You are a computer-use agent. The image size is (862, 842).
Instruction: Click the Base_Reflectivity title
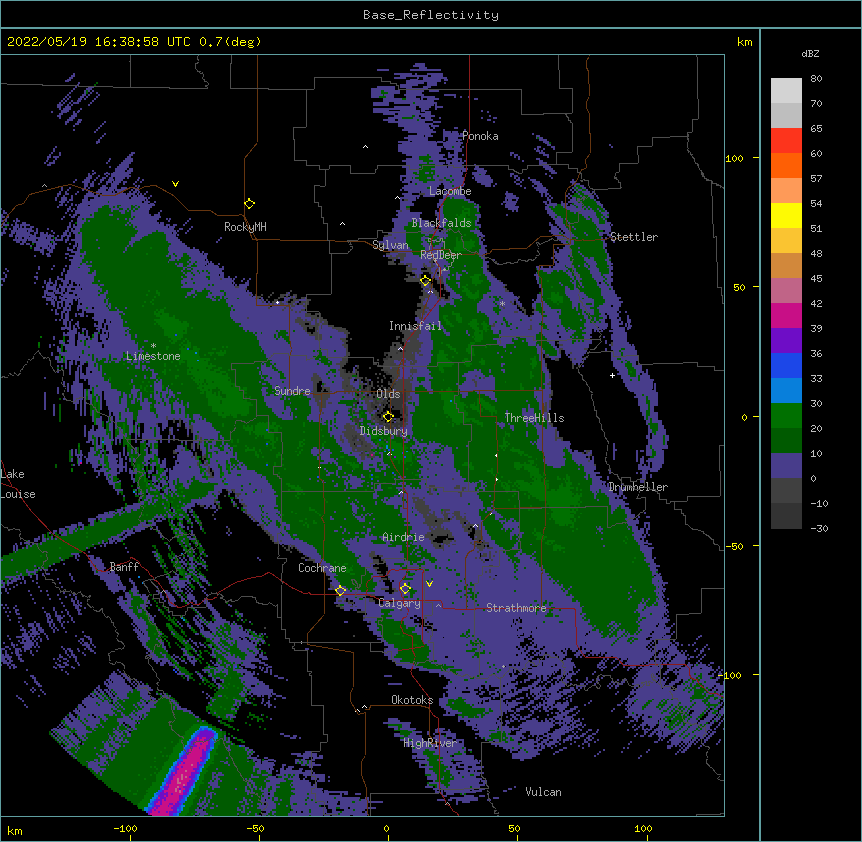click(431, 15)
